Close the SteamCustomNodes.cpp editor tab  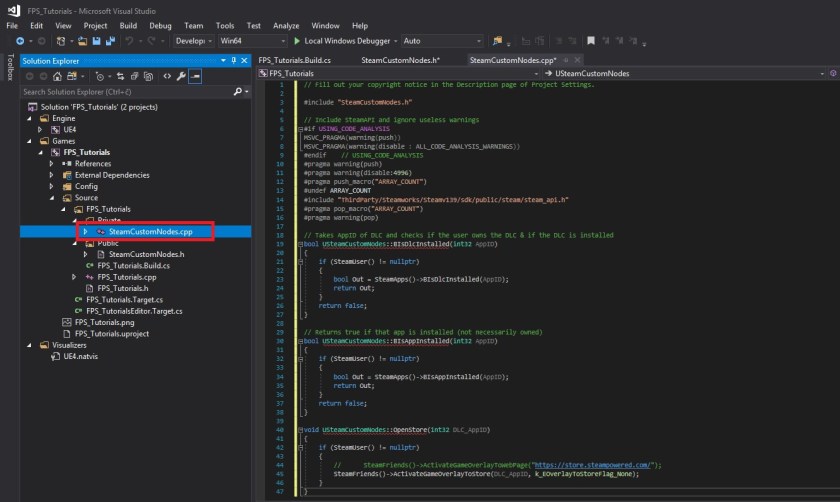[x=578, y=60]
